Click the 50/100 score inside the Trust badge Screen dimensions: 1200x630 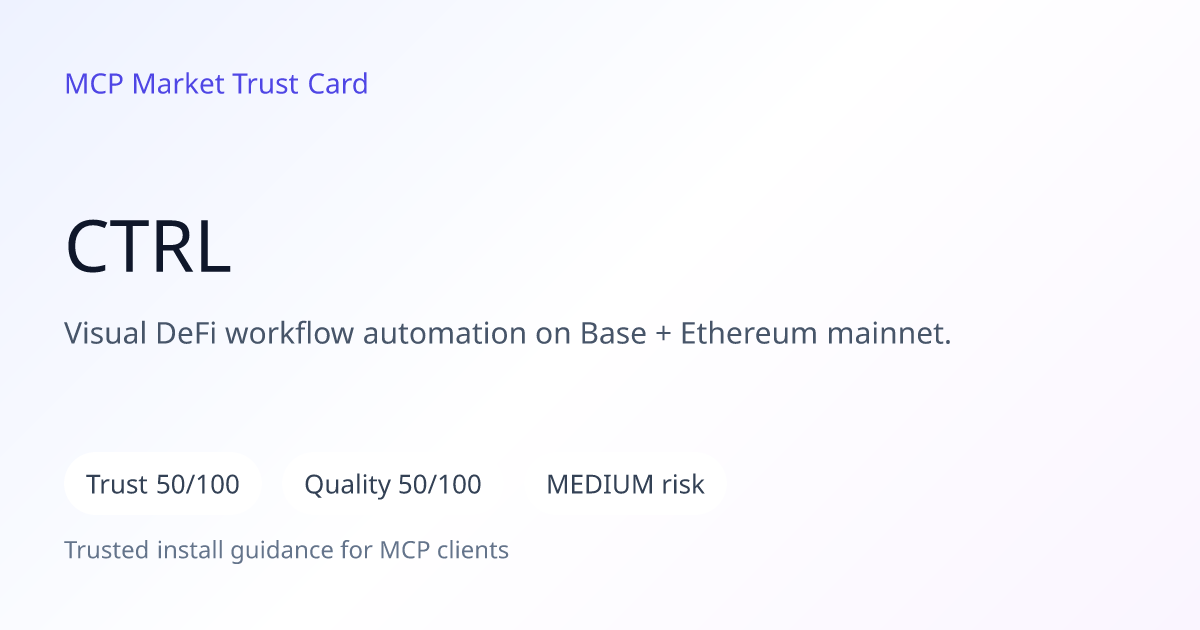pos(198,485)
